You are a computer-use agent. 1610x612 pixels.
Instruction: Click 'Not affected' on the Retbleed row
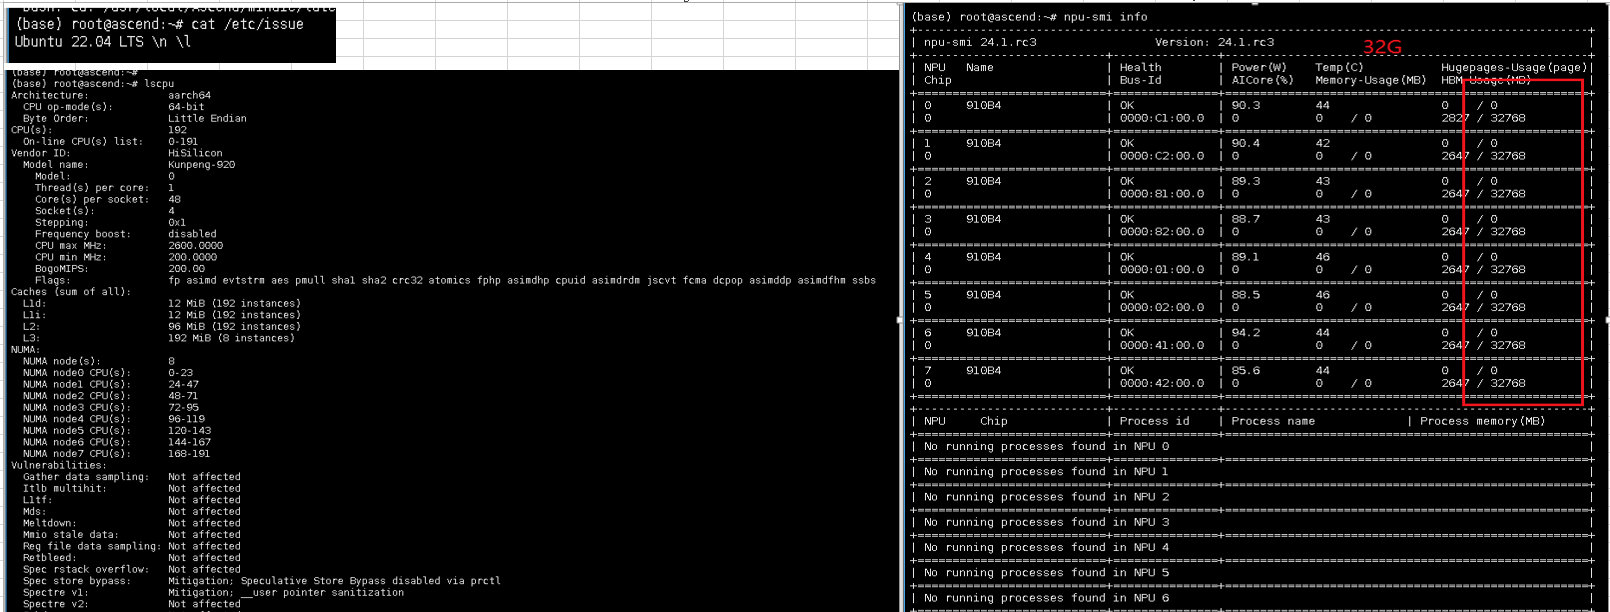[204, 558]
